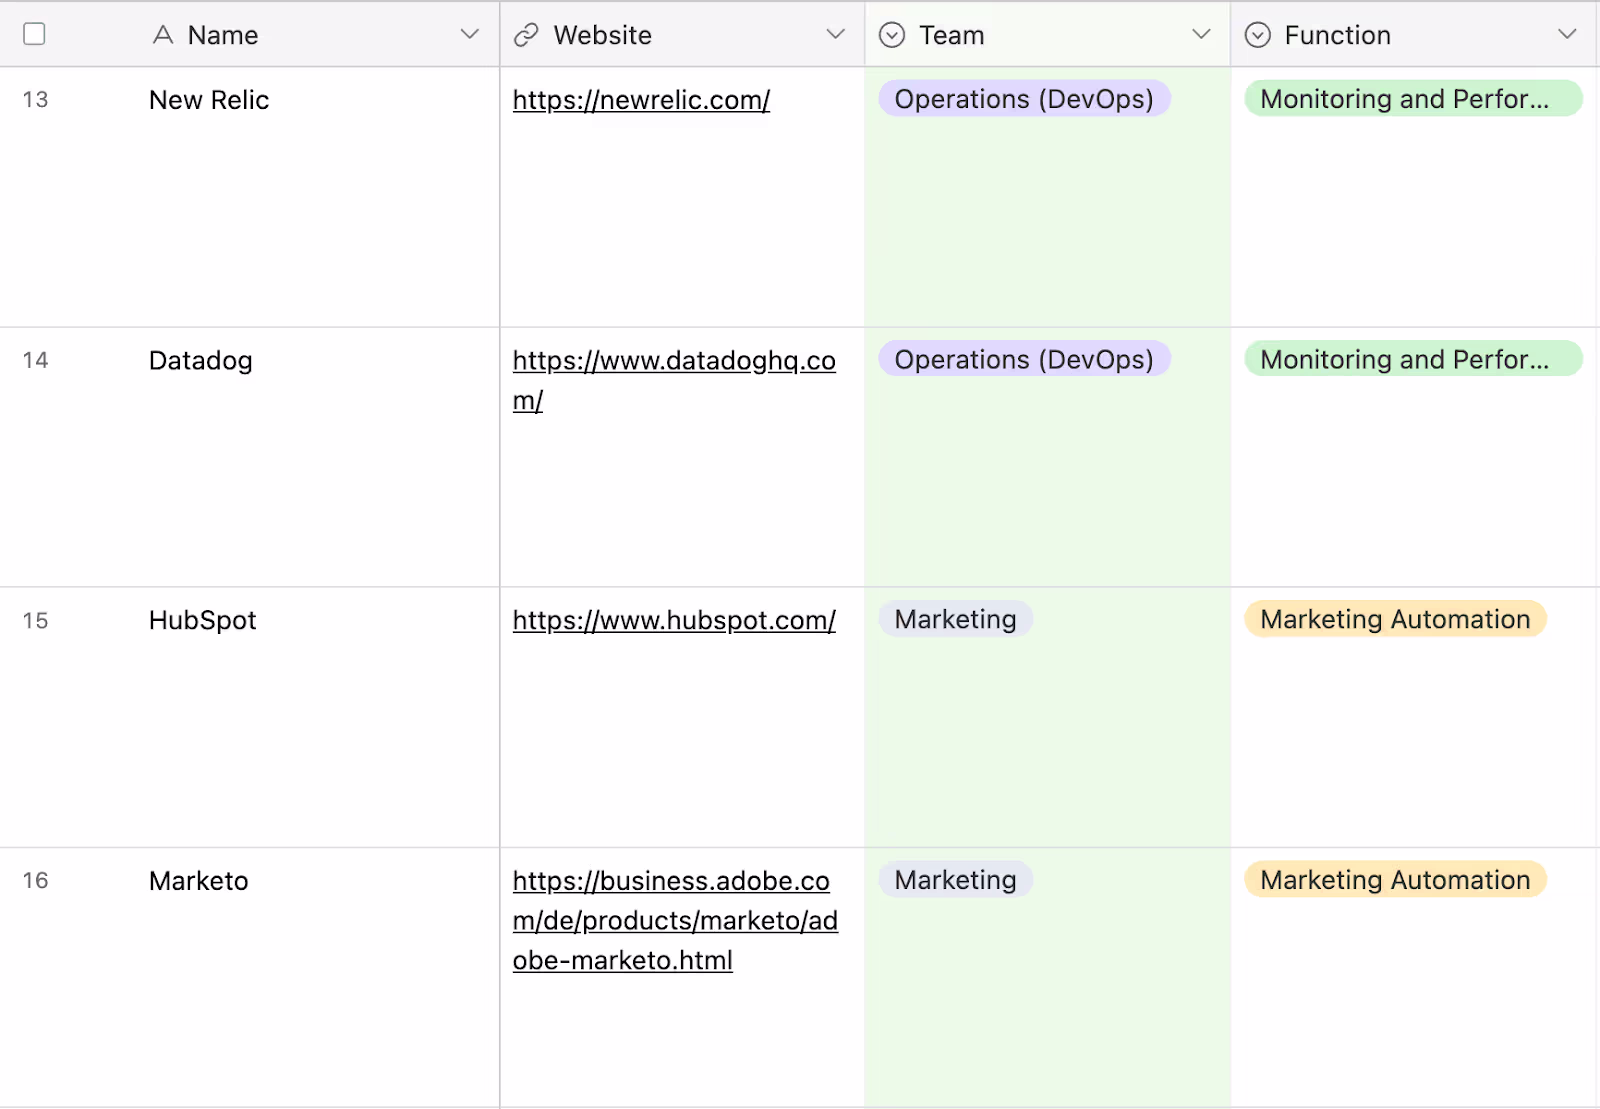Open the Website column dropdown menu
Viewport: 1600px width, 1109px height.
(835, 34)
